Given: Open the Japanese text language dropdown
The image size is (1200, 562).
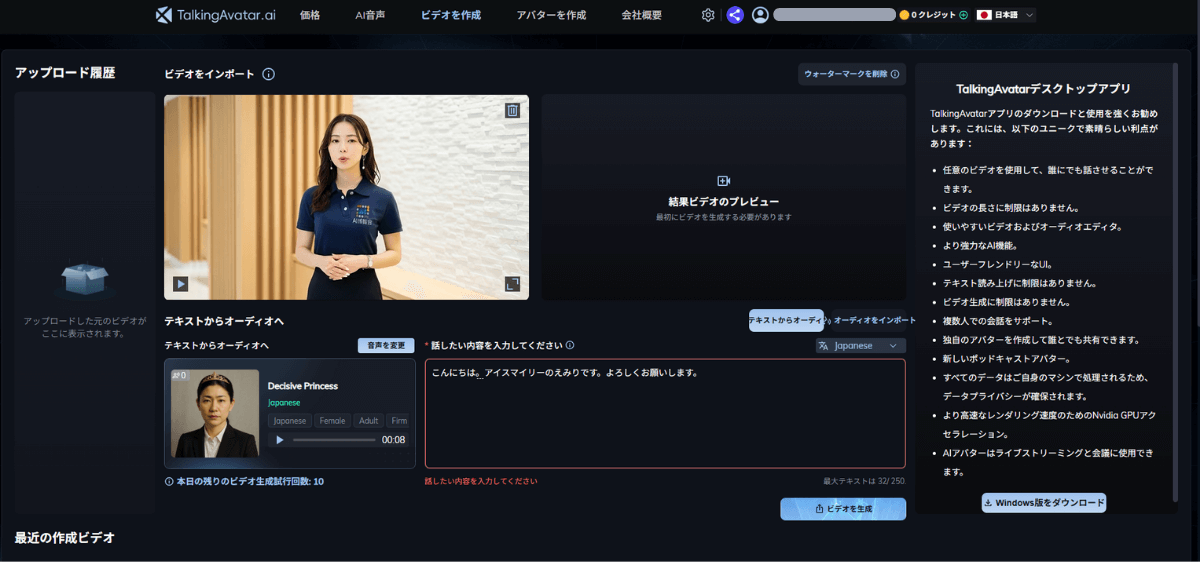Looking at the screenshot, I should [860, 345].
